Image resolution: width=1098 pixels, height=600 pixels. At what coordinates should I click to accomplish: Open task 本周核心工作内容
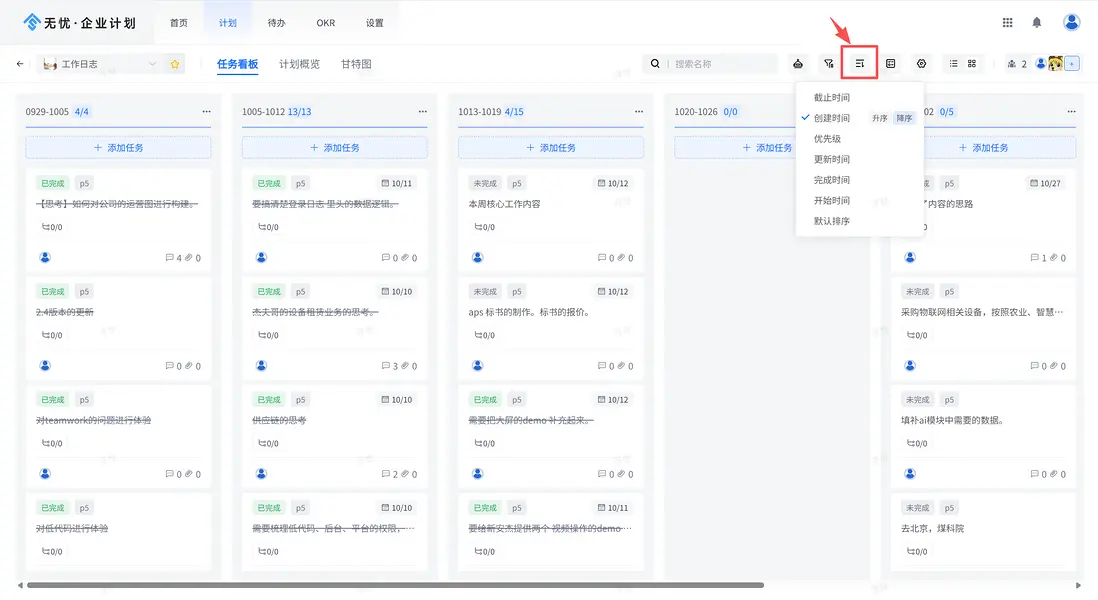pos(504,204)
